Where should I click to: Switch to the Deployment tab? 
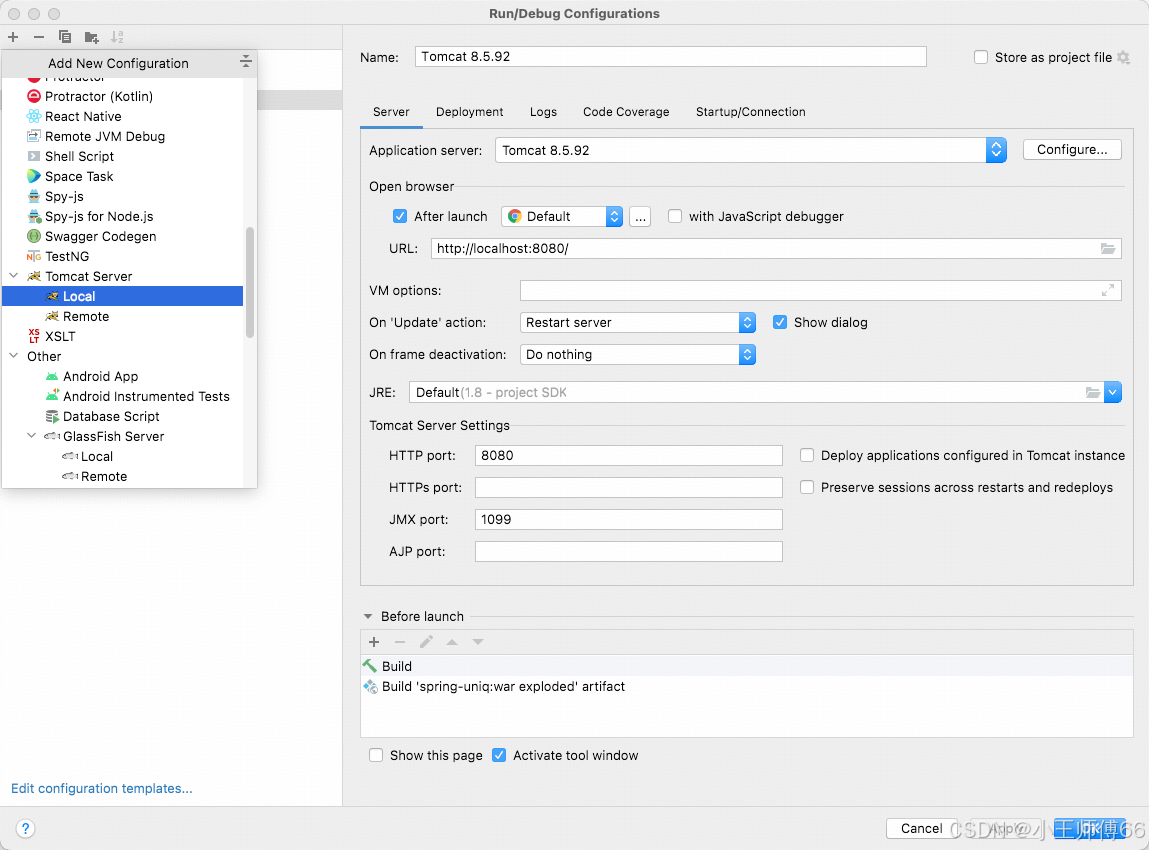pos(470,112)
